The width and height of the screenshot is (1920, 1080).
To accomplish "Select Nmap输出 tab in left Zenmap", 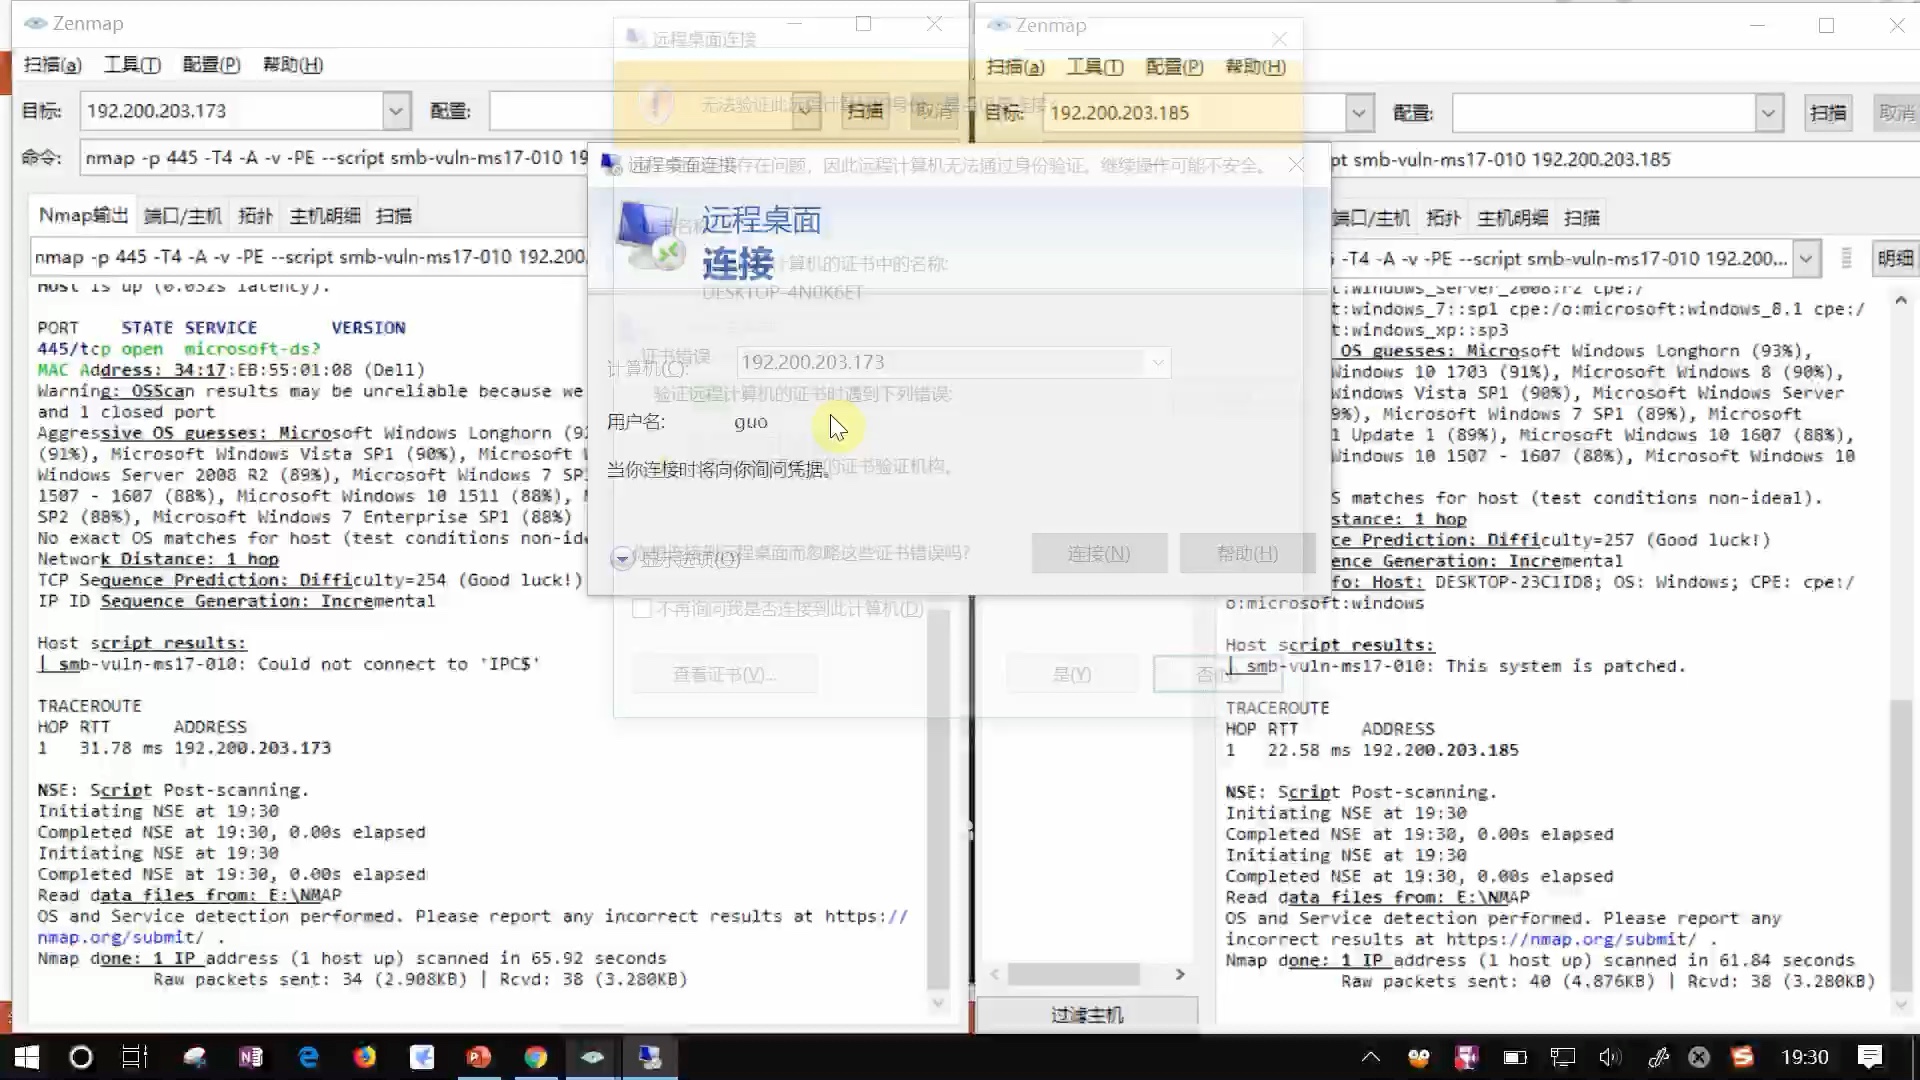I will (83, 215).
